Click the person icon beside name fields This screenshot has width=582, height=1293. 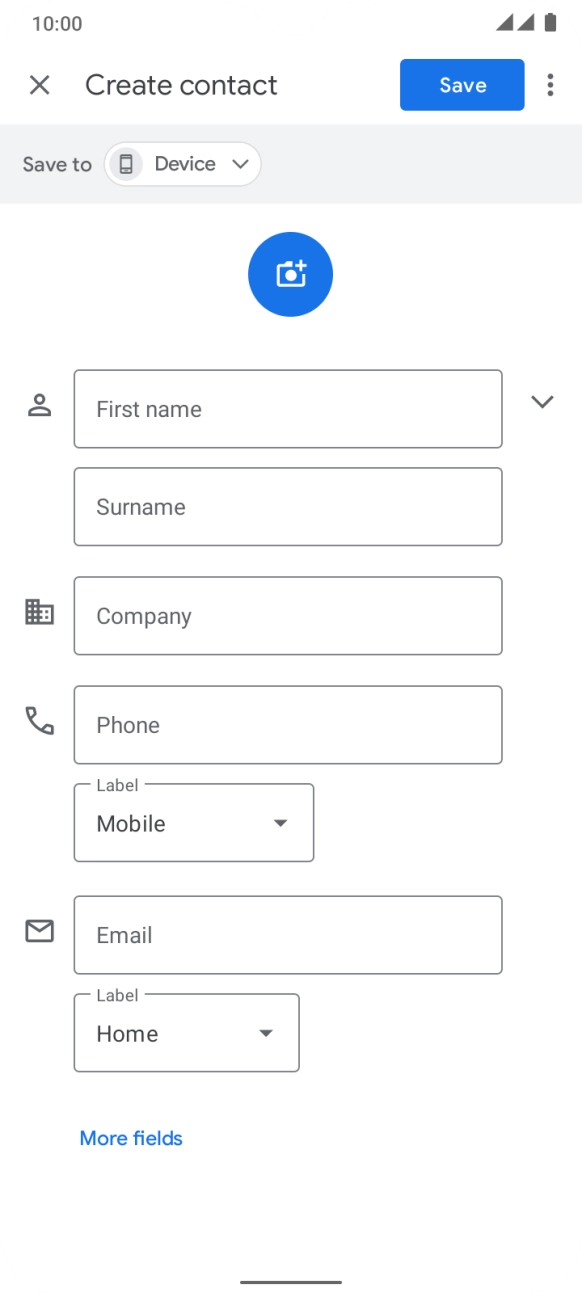point(39,404)
